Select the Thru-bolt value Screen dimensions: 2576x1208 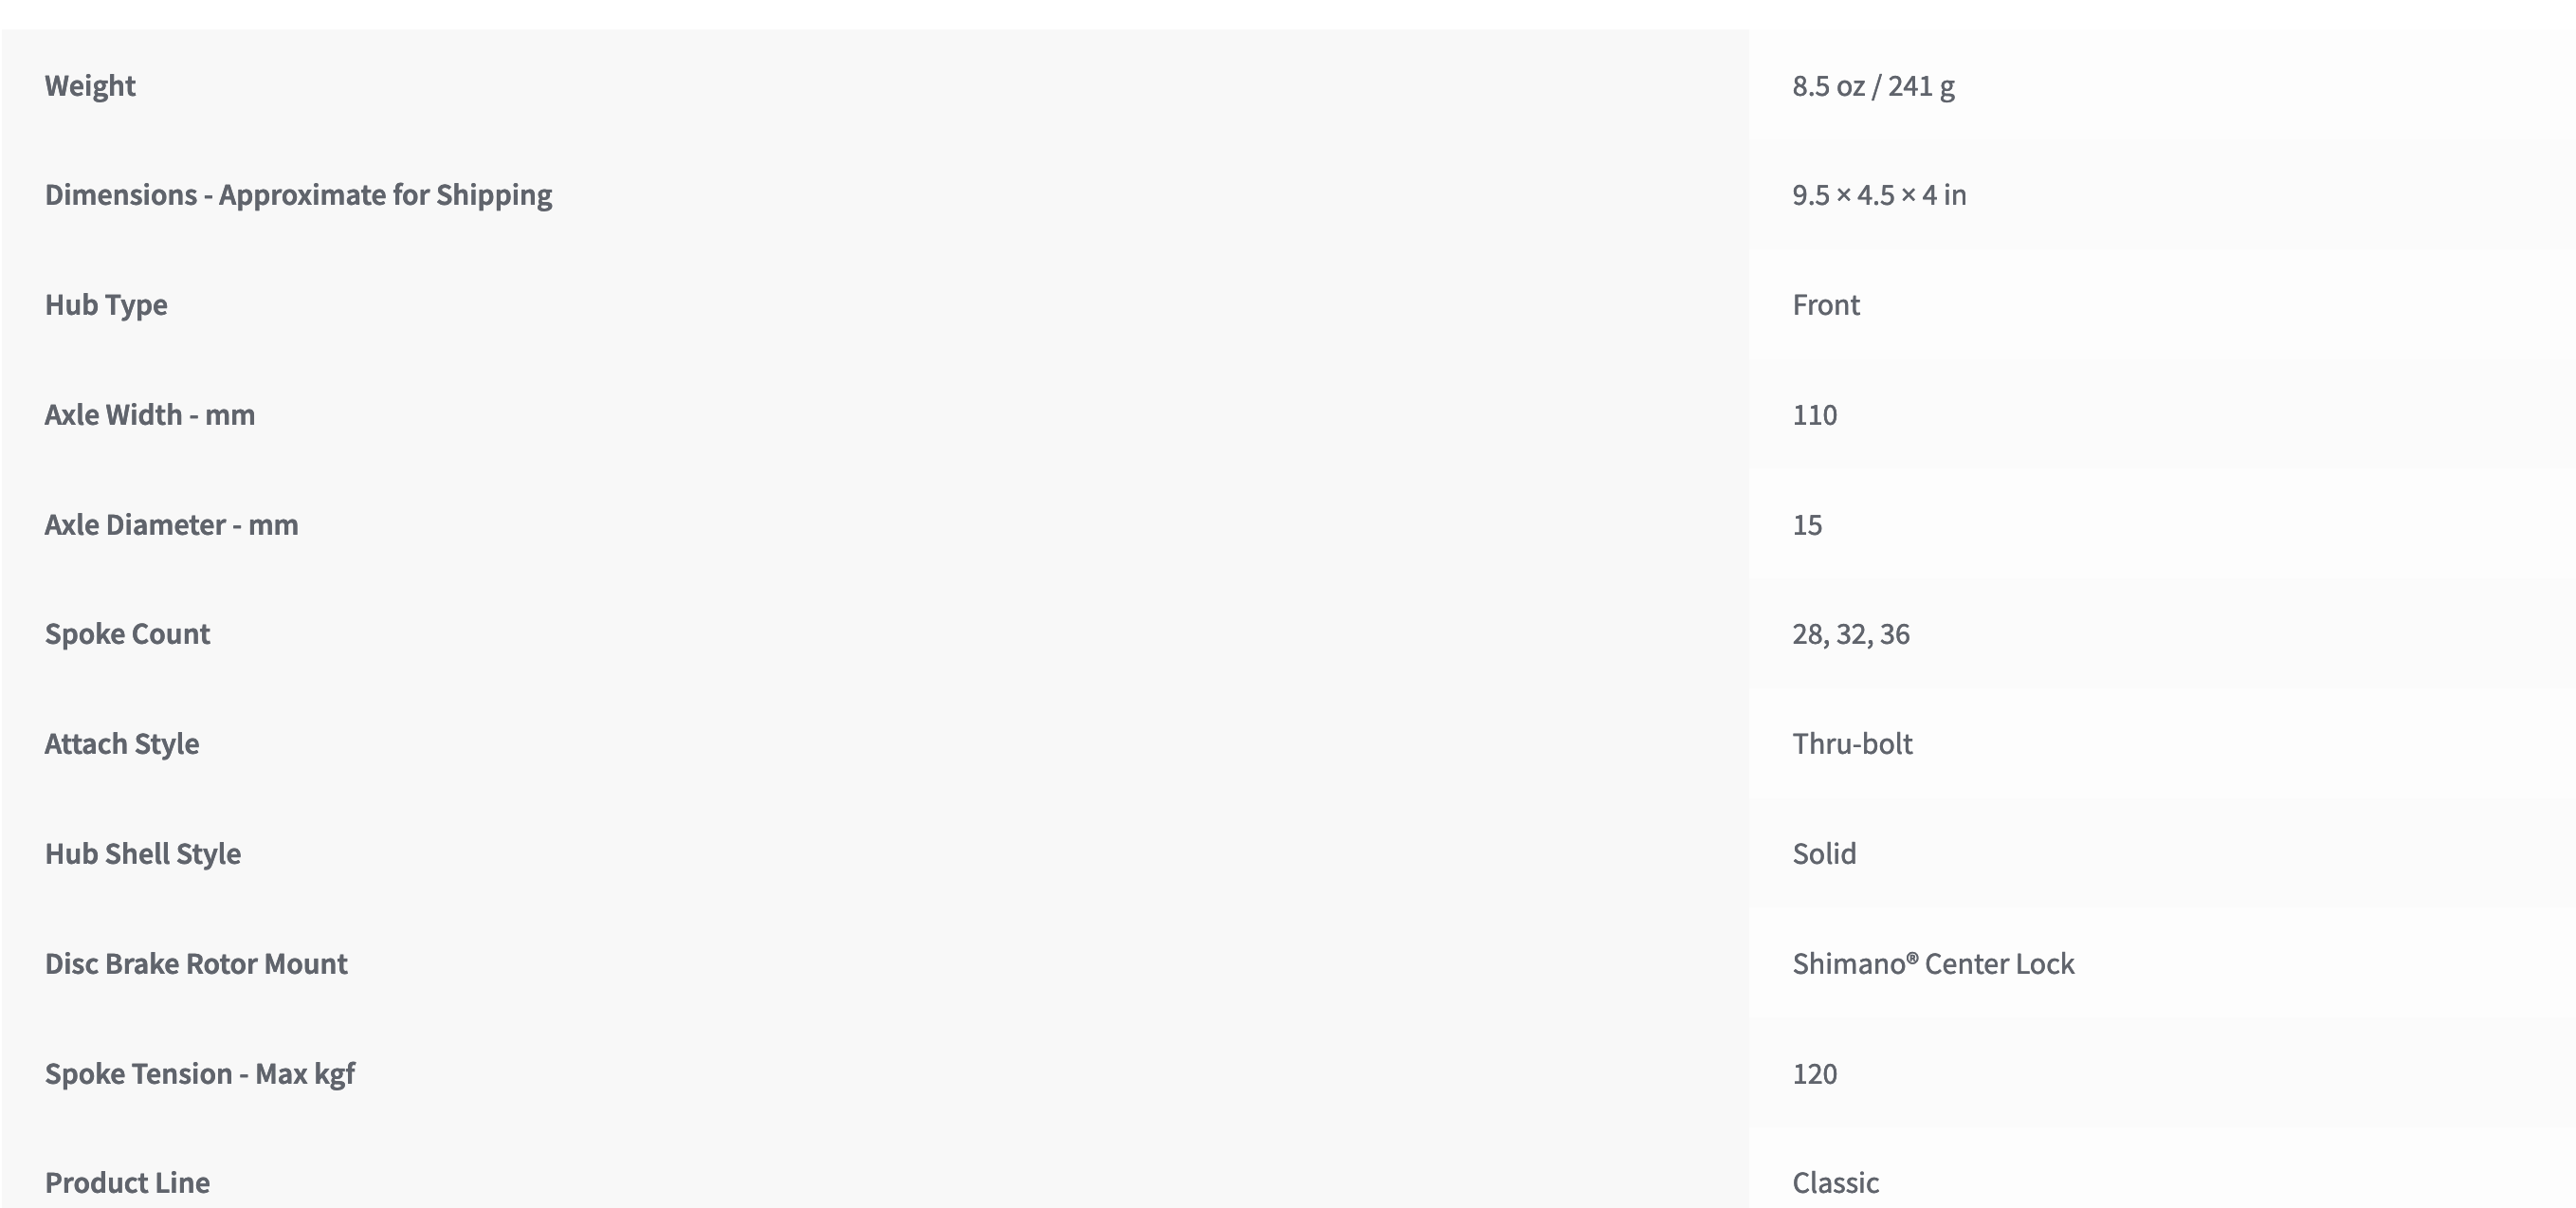(1852, 744)
